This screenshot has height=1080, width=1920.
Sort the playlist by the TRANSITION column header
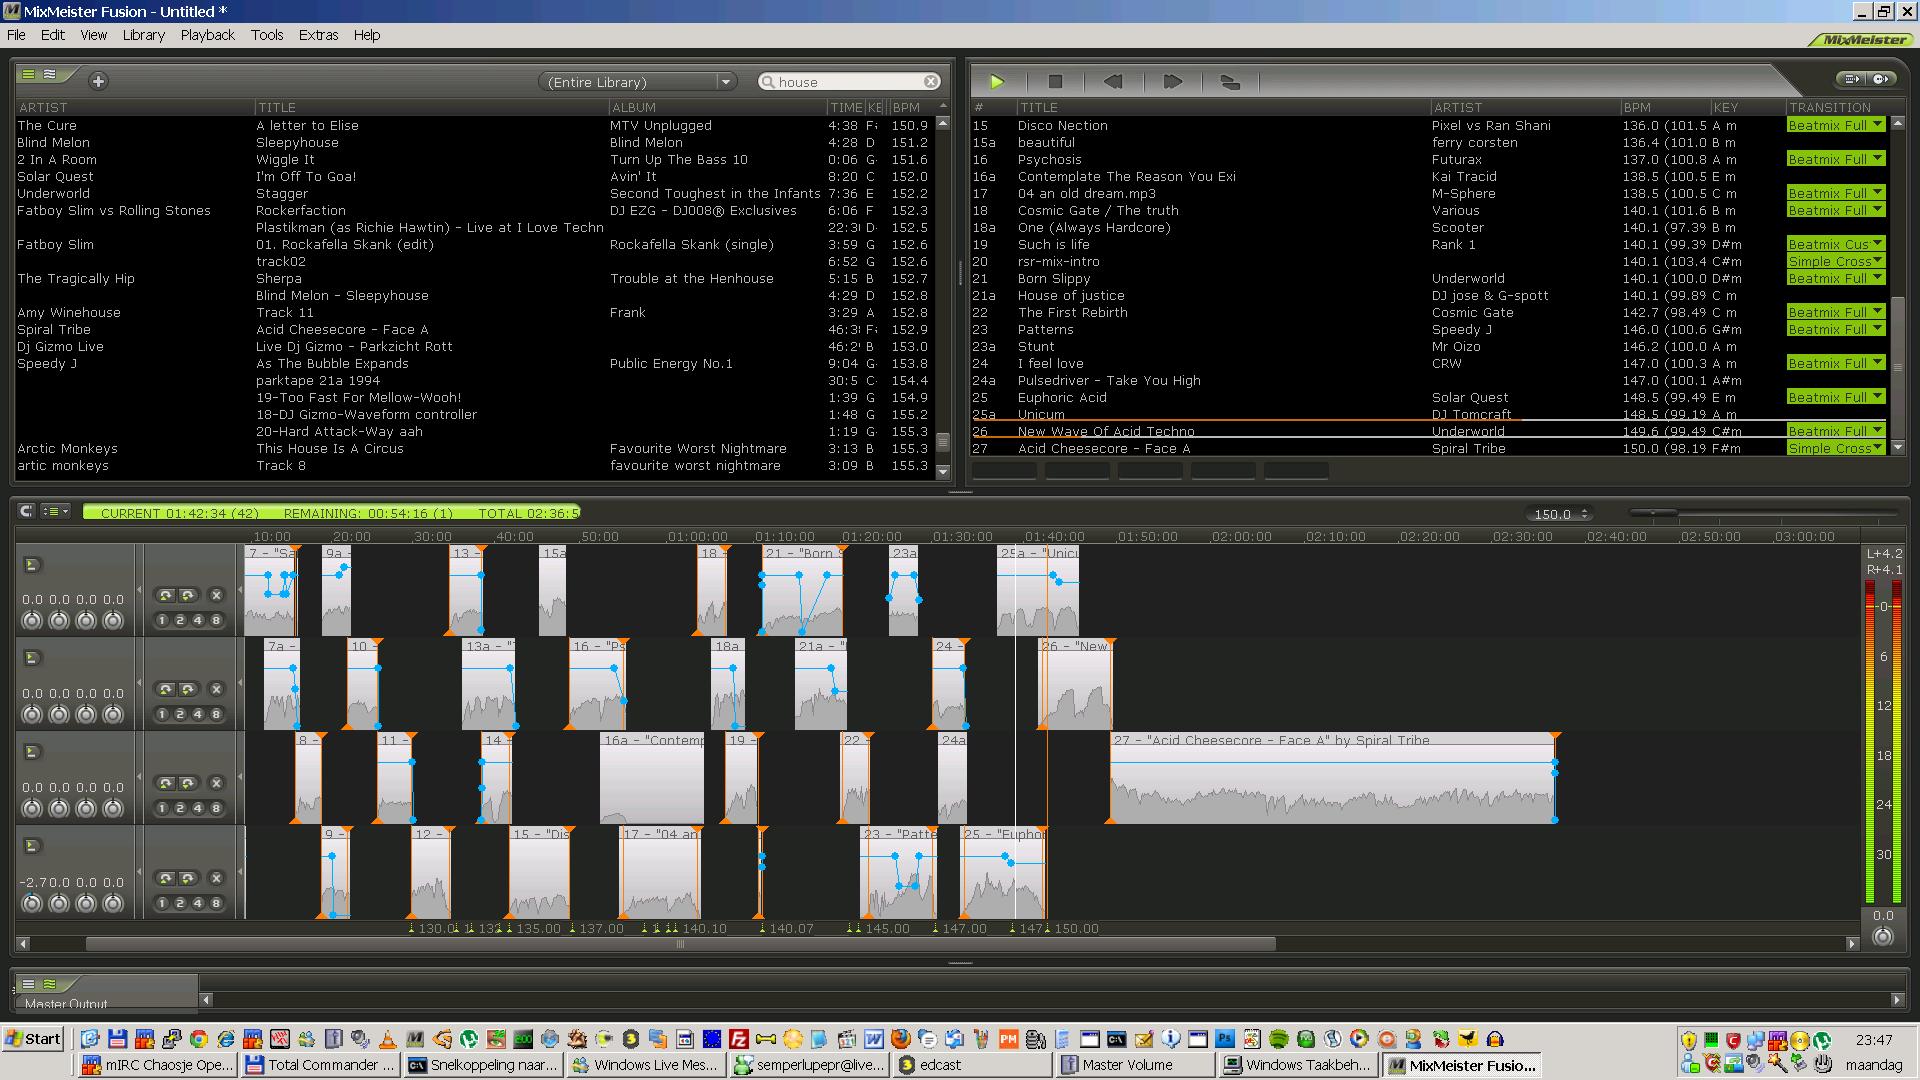click(x=1837, y=107)
